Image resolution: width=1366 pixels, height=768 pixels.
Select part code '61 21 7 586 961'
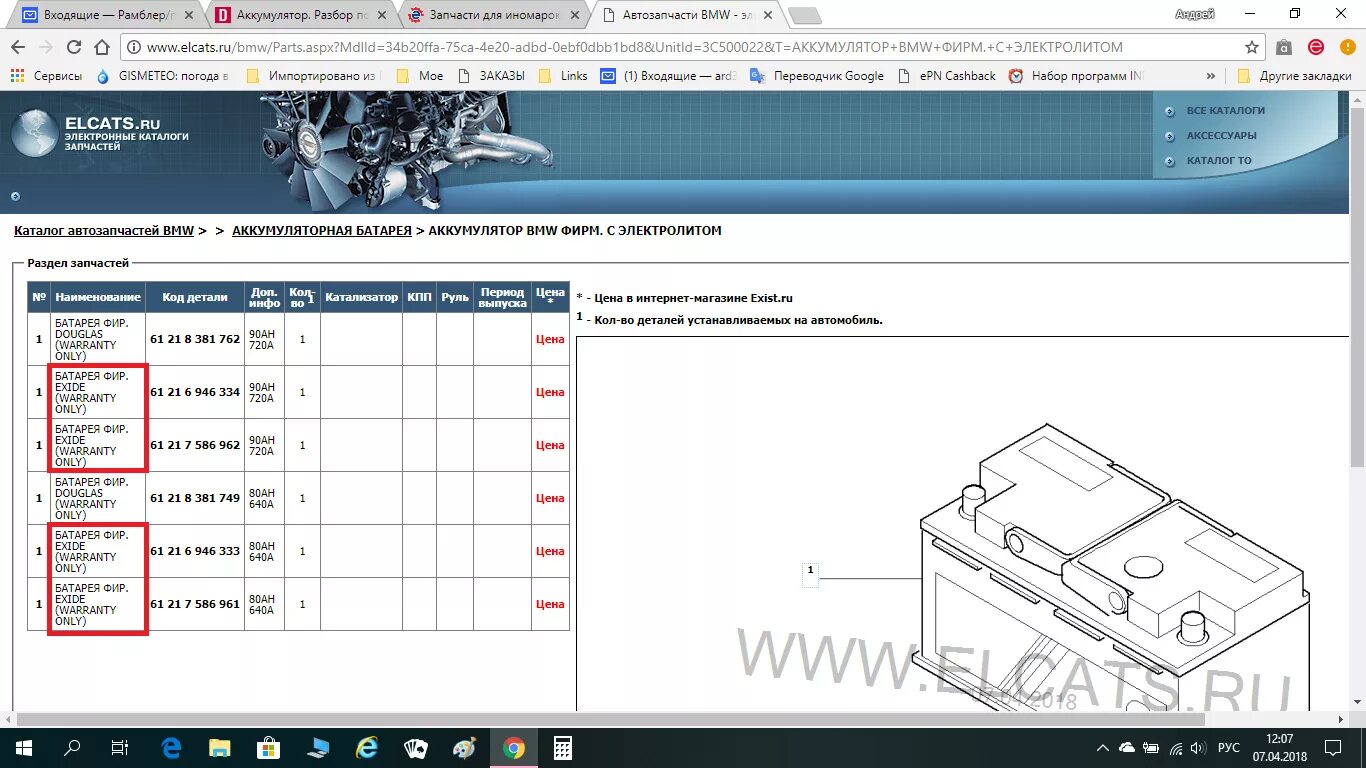tap(195, 604)
